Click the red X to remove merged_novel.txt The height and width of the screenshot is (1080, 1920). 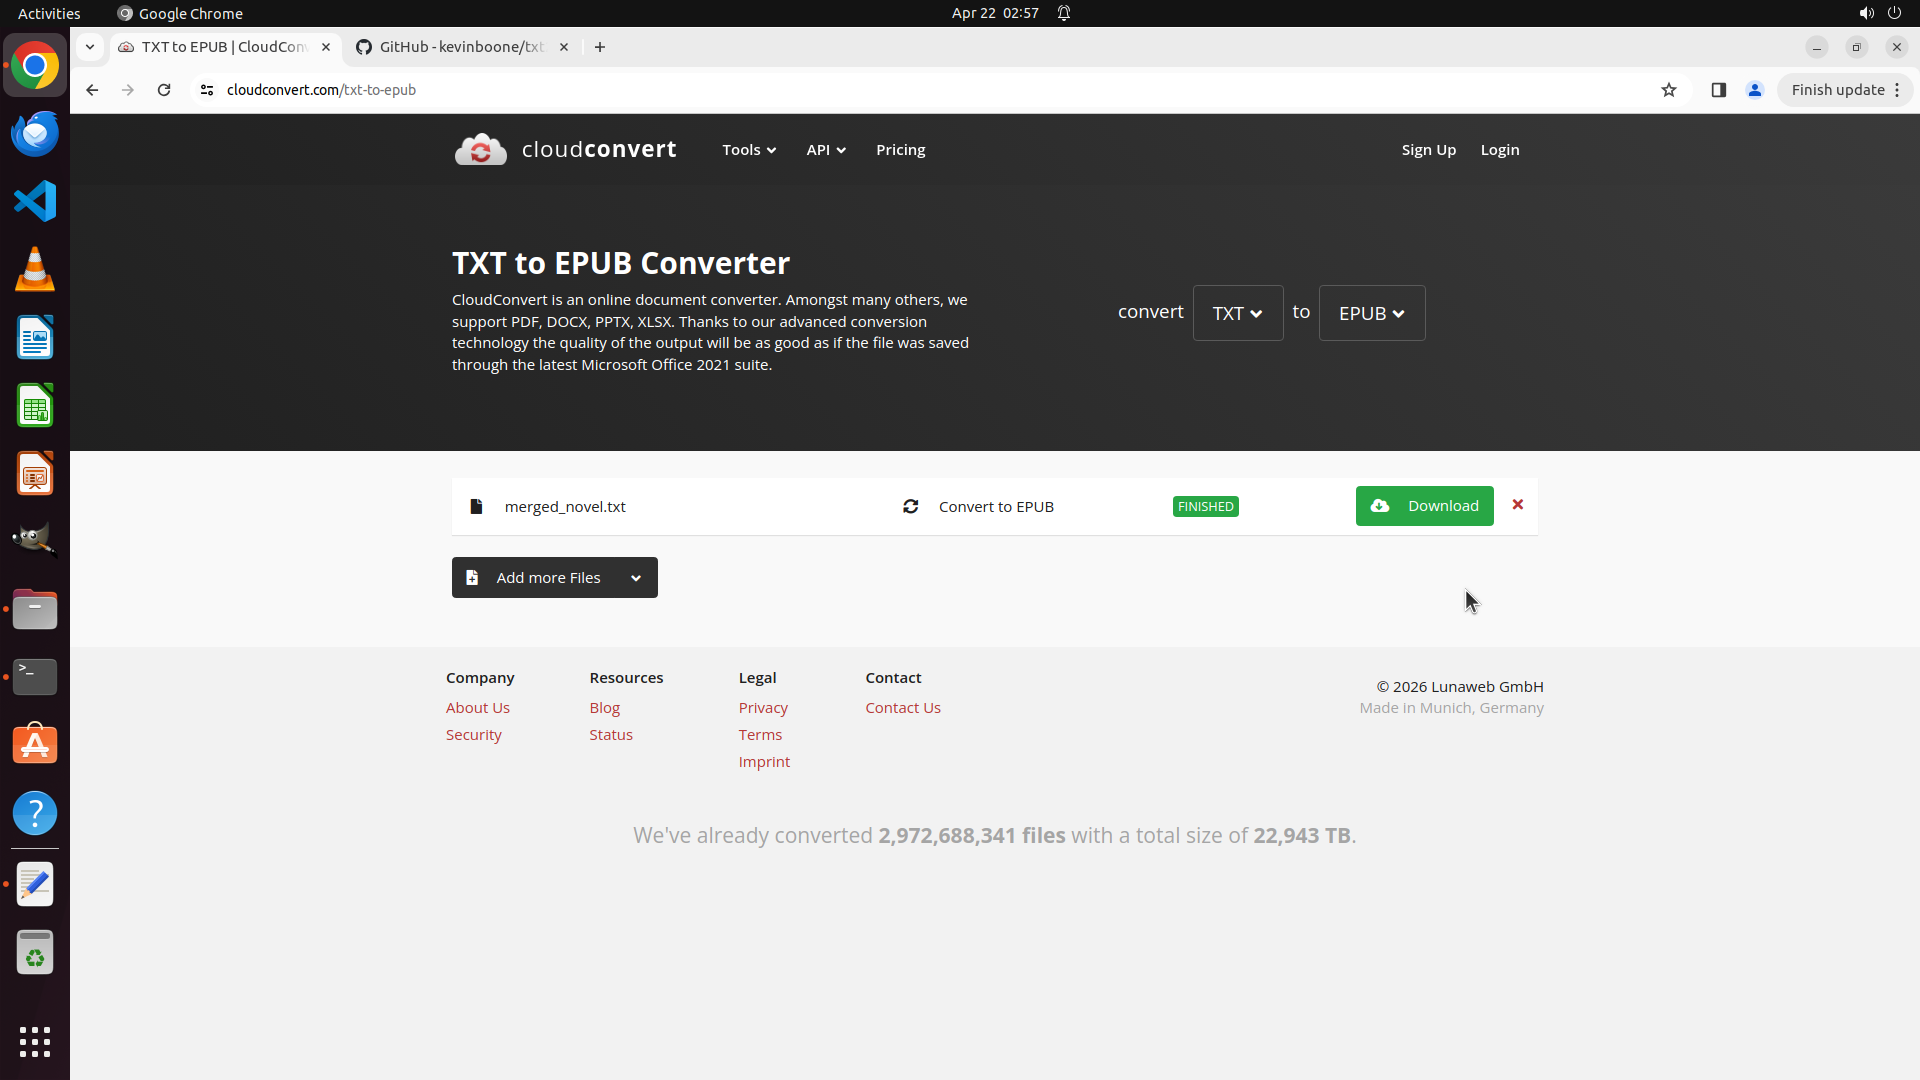tap(1517, 505)
